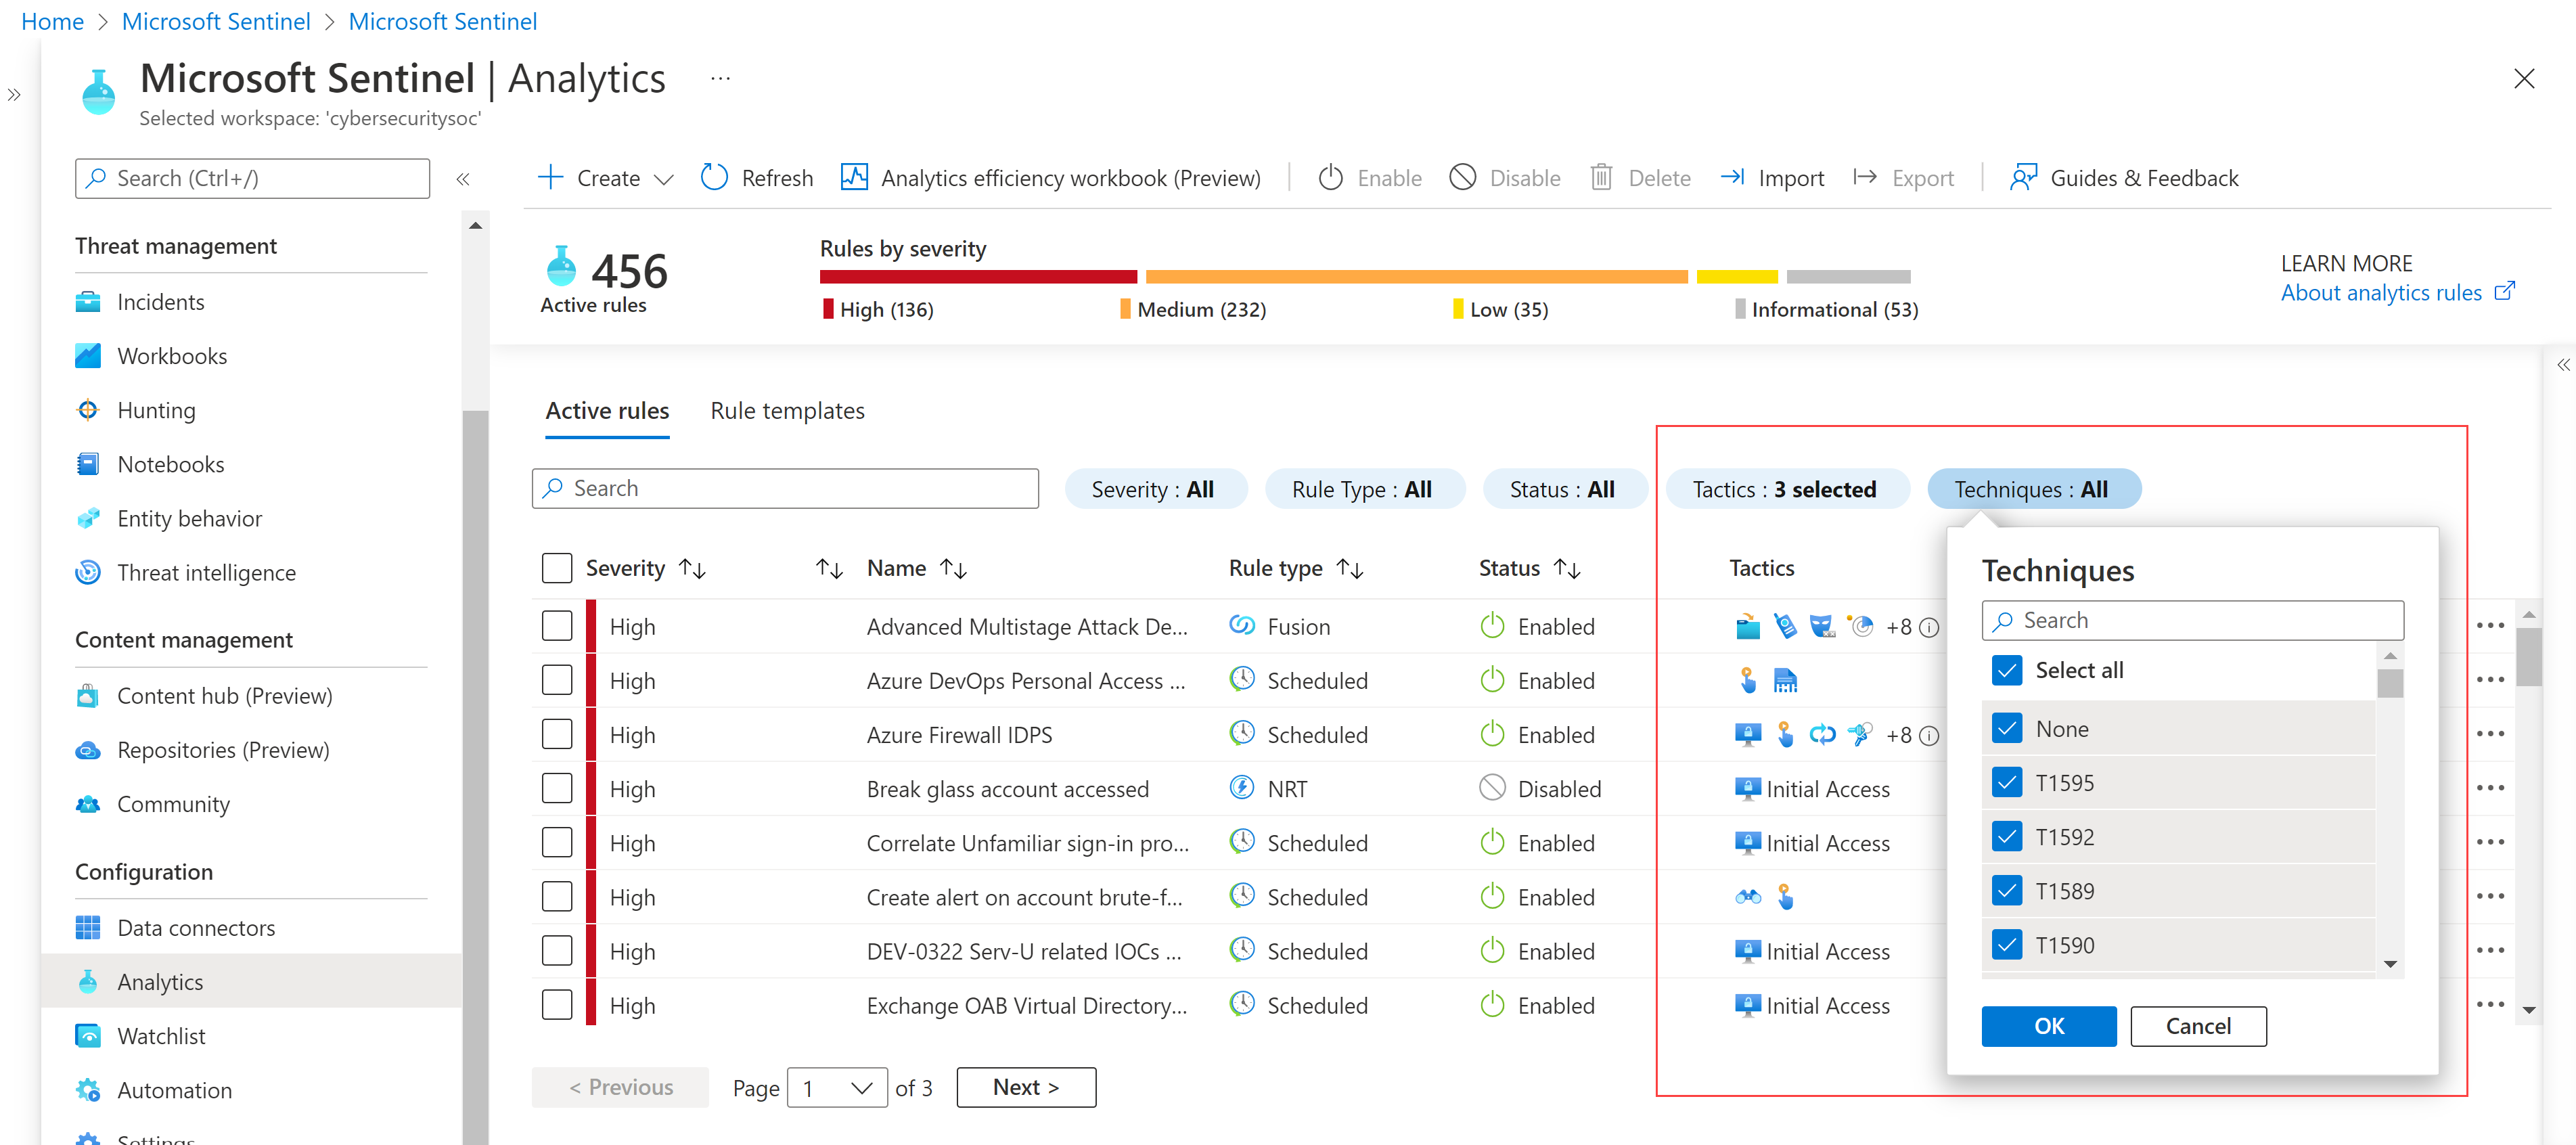Open the page number dropdown
The height and width of the screenshot is (1145, 2576).
(x=837, y=1087)
